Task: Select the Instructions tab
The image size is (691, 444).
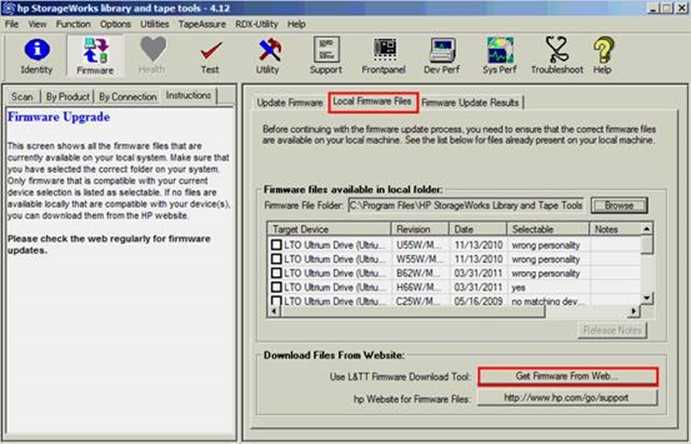Action: tap(189, 95)
